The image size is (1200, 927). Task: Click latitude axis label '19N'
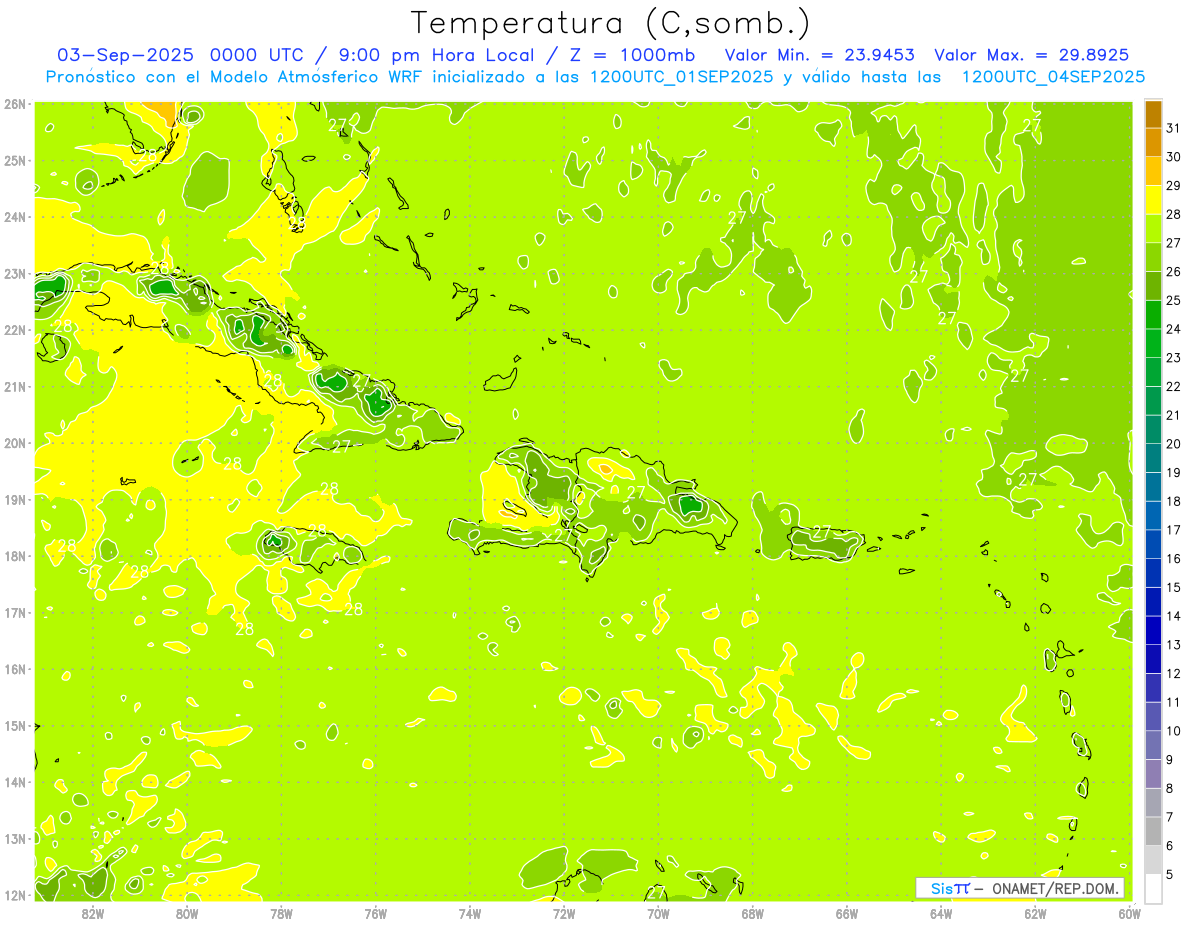15,500
